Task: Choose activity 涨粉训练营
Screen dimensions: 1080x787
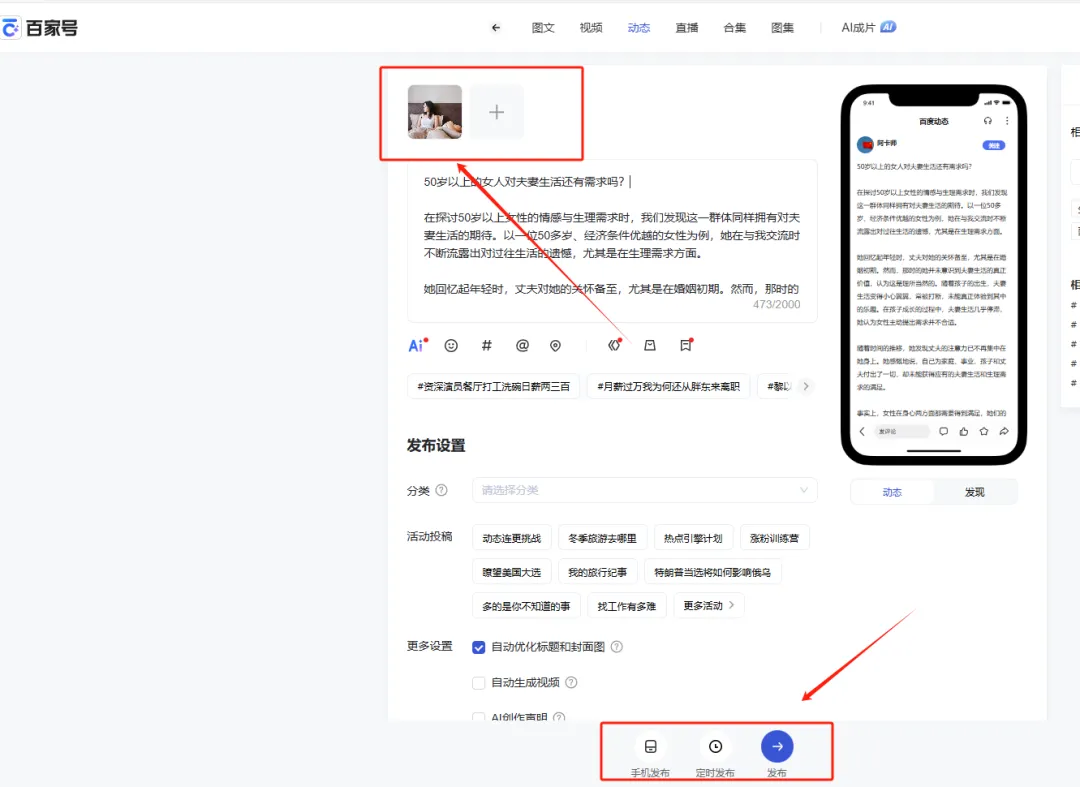Action: (x=774, y=538)
